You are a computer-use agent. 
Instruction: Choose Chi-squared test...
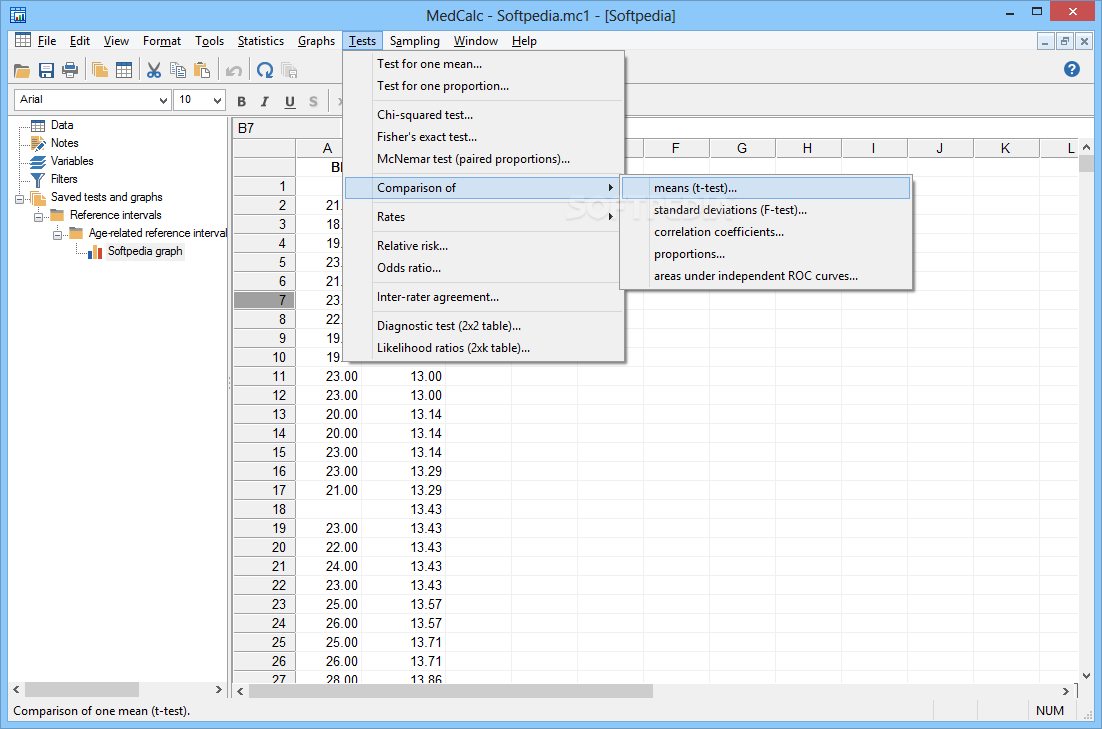pos(484,115)
